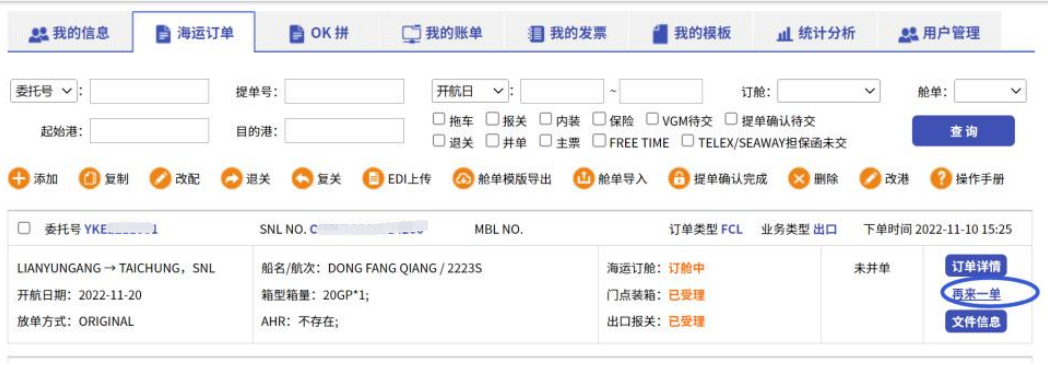Screen dimensions: 1048x379
Task: Click the 添加 (add) plus icon
Action: (x=19, y=178)
